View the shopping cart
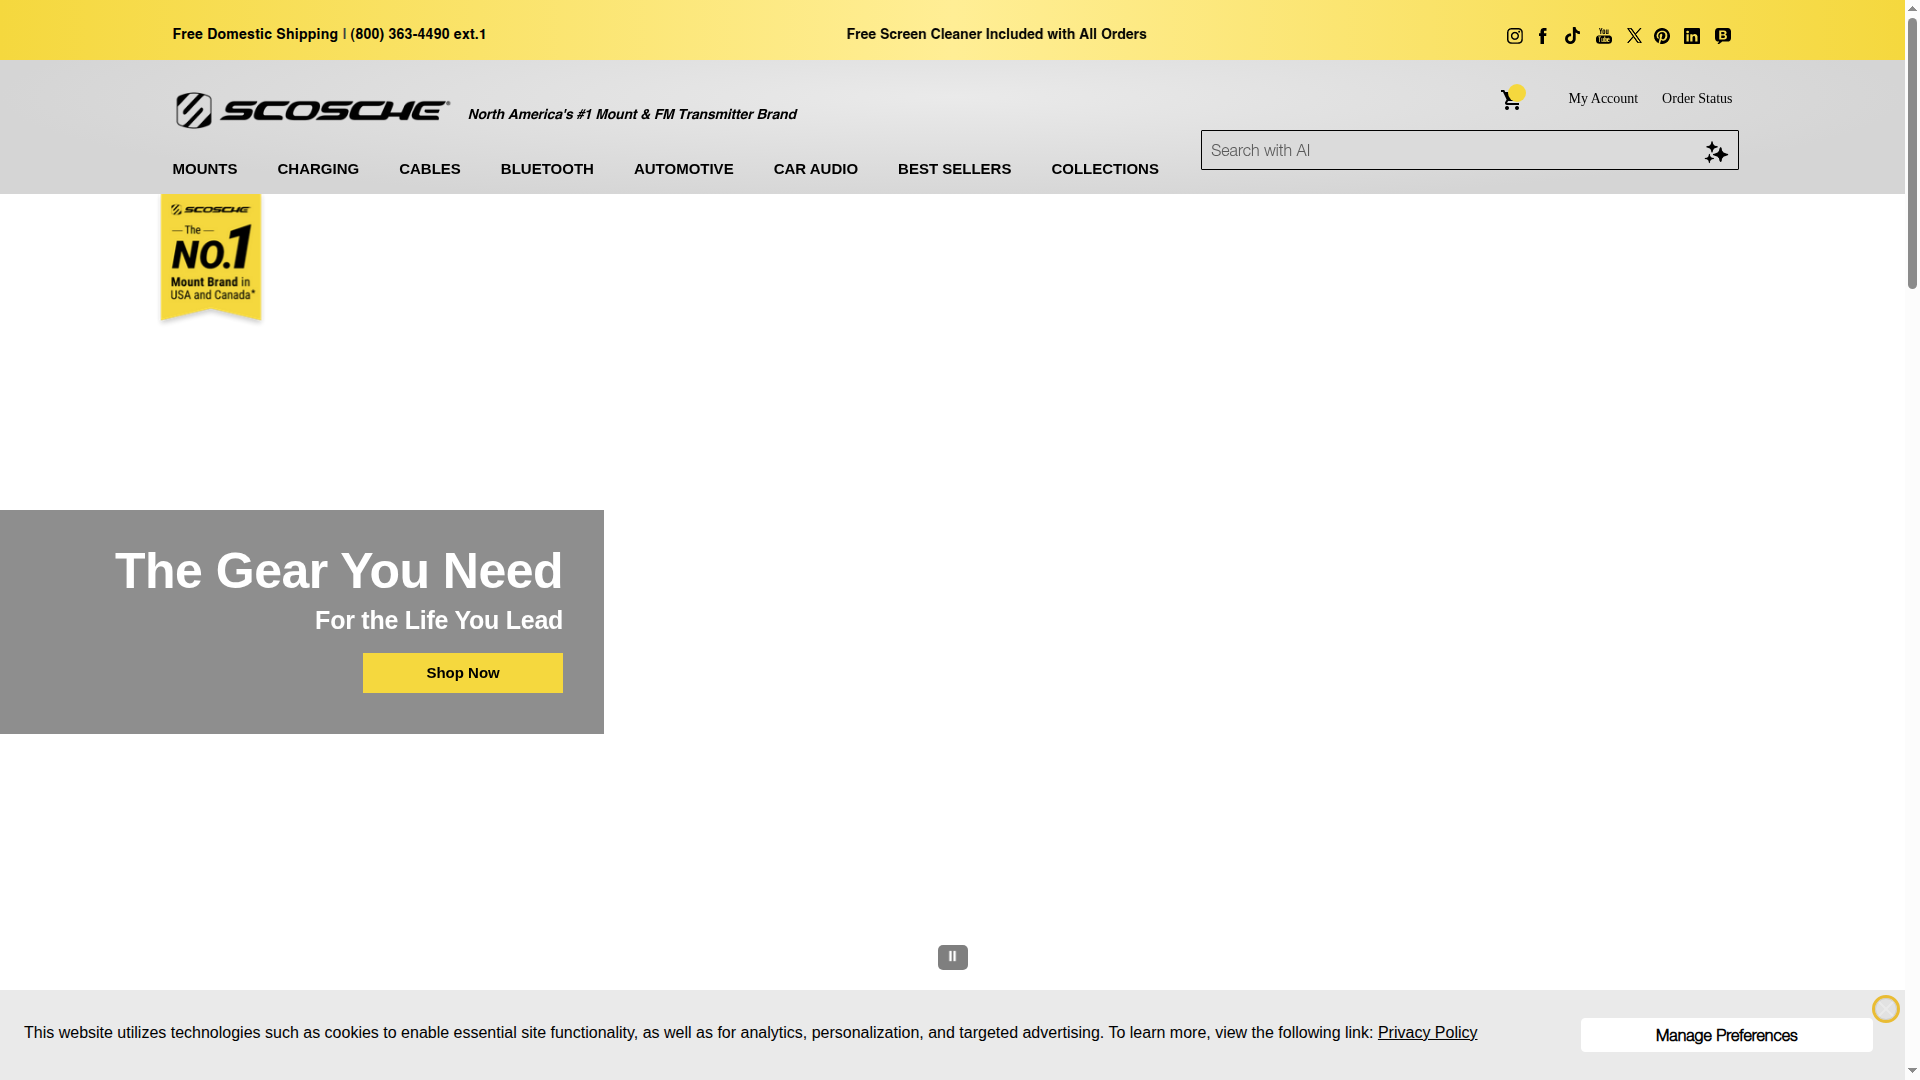The height and width of the screenshot is (1080, 1920). [1510, 99]
